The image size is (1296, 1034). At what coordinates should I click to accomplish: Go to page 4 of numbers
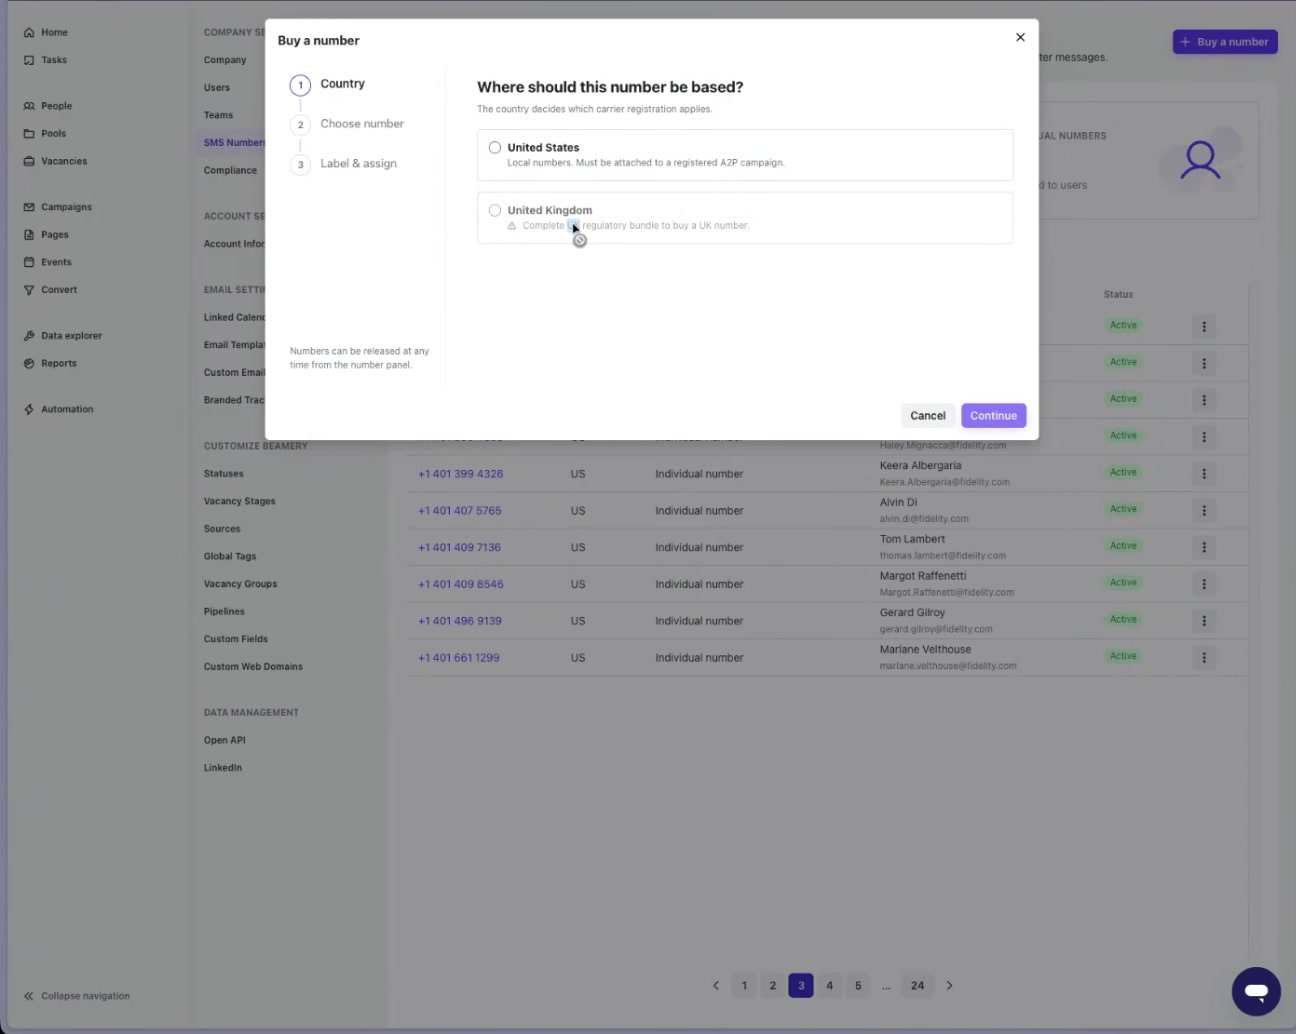[x=829, y=986]
